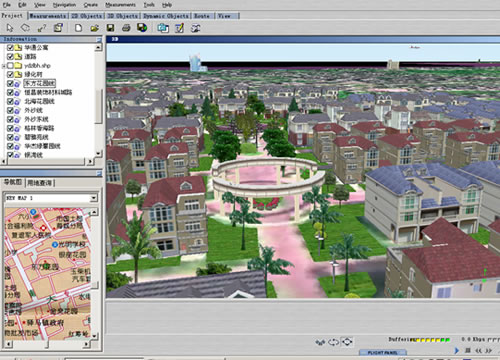Toggle the ydzbh.shp layer checkbox

tap(10, 65)
